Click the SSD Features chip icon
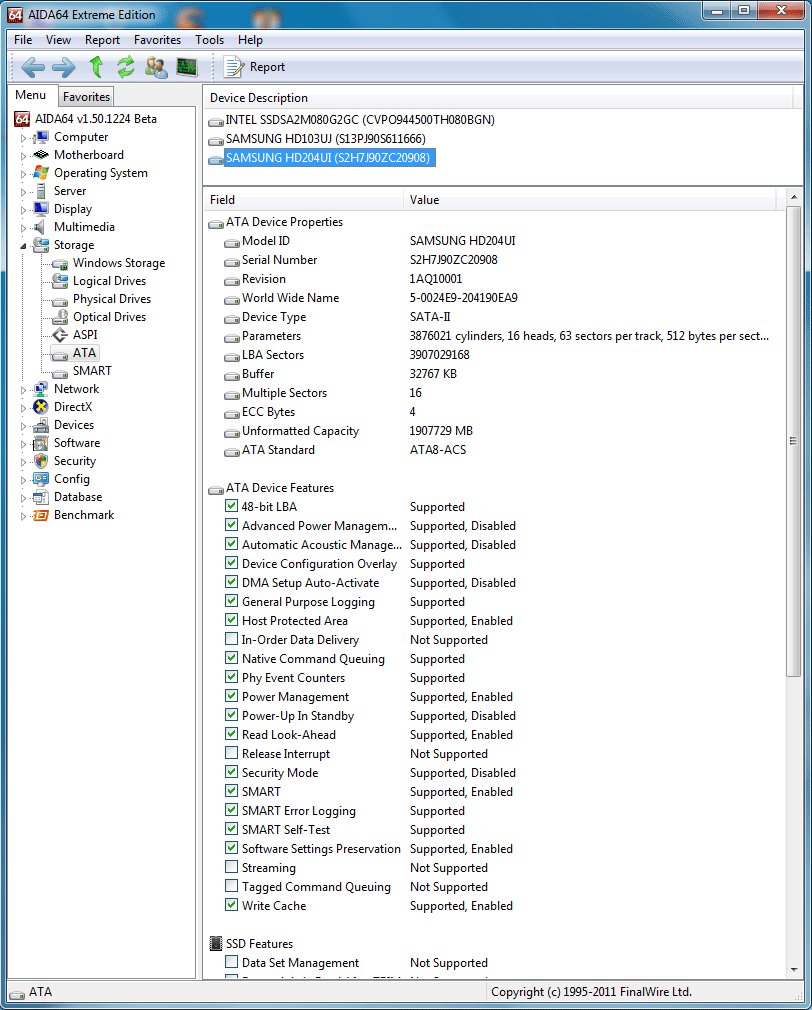Viewport: 812px width, 1010px height. coord(216,944)
